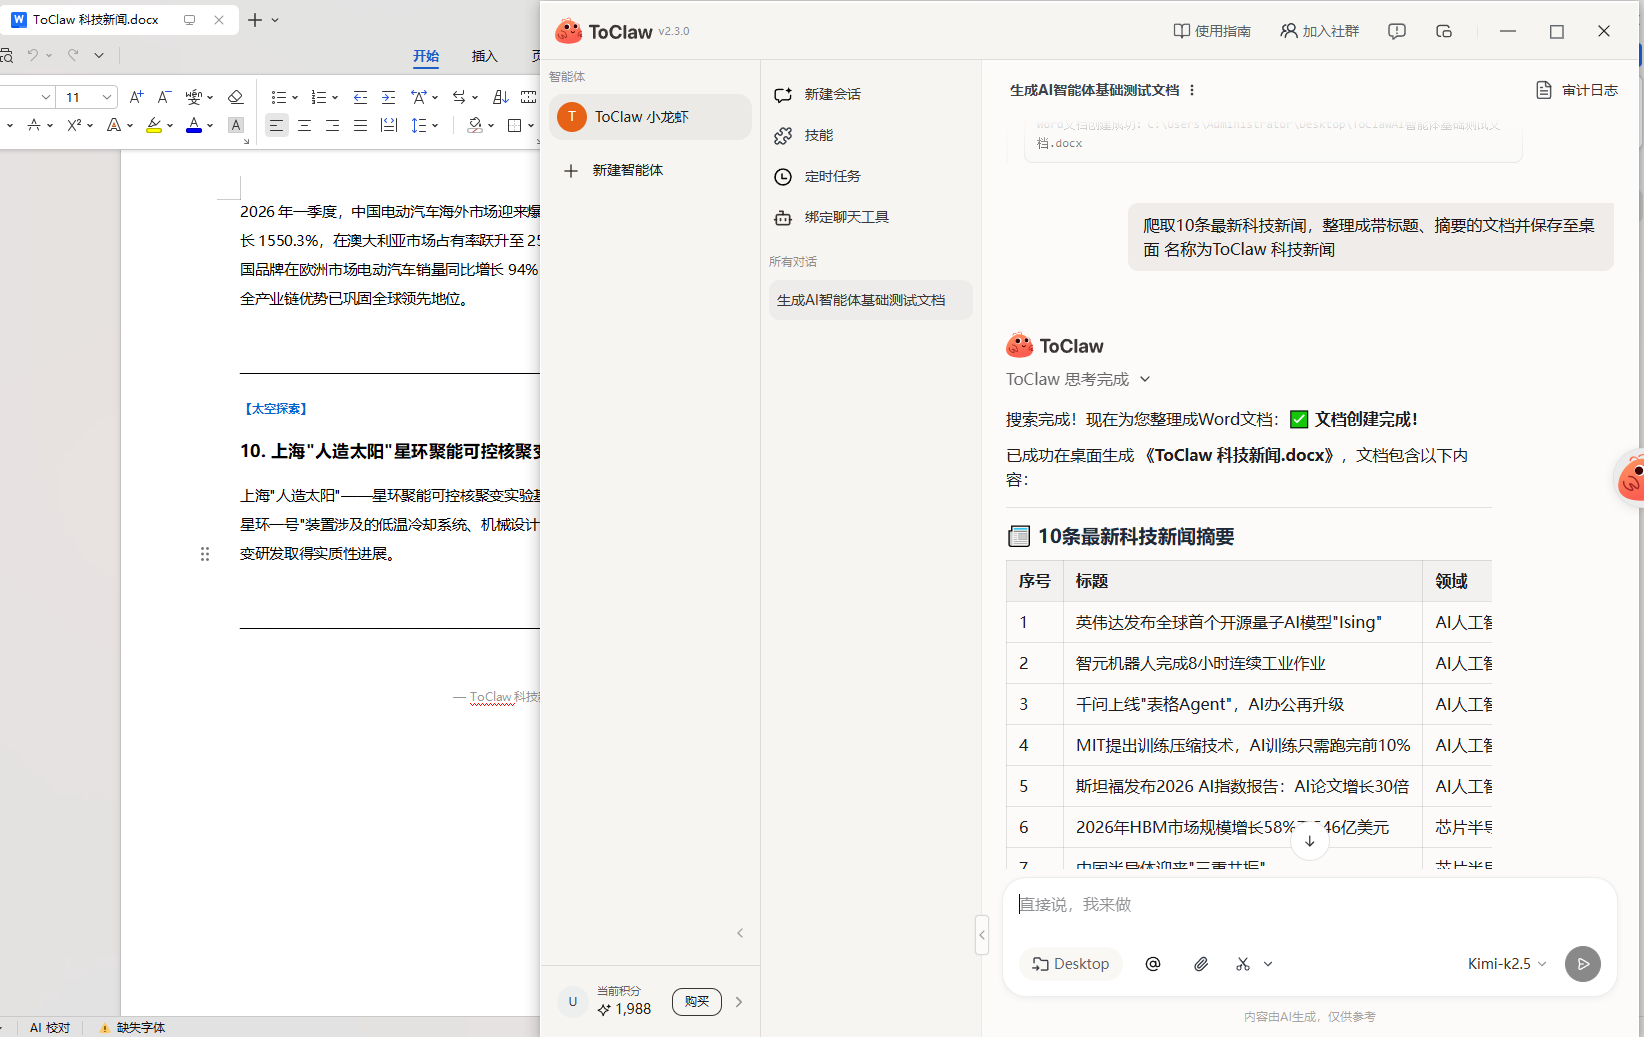The width and height of the screenshot is (1644, 1037).
Task: Justify text in the WPS document
Action: pos(360,125)
